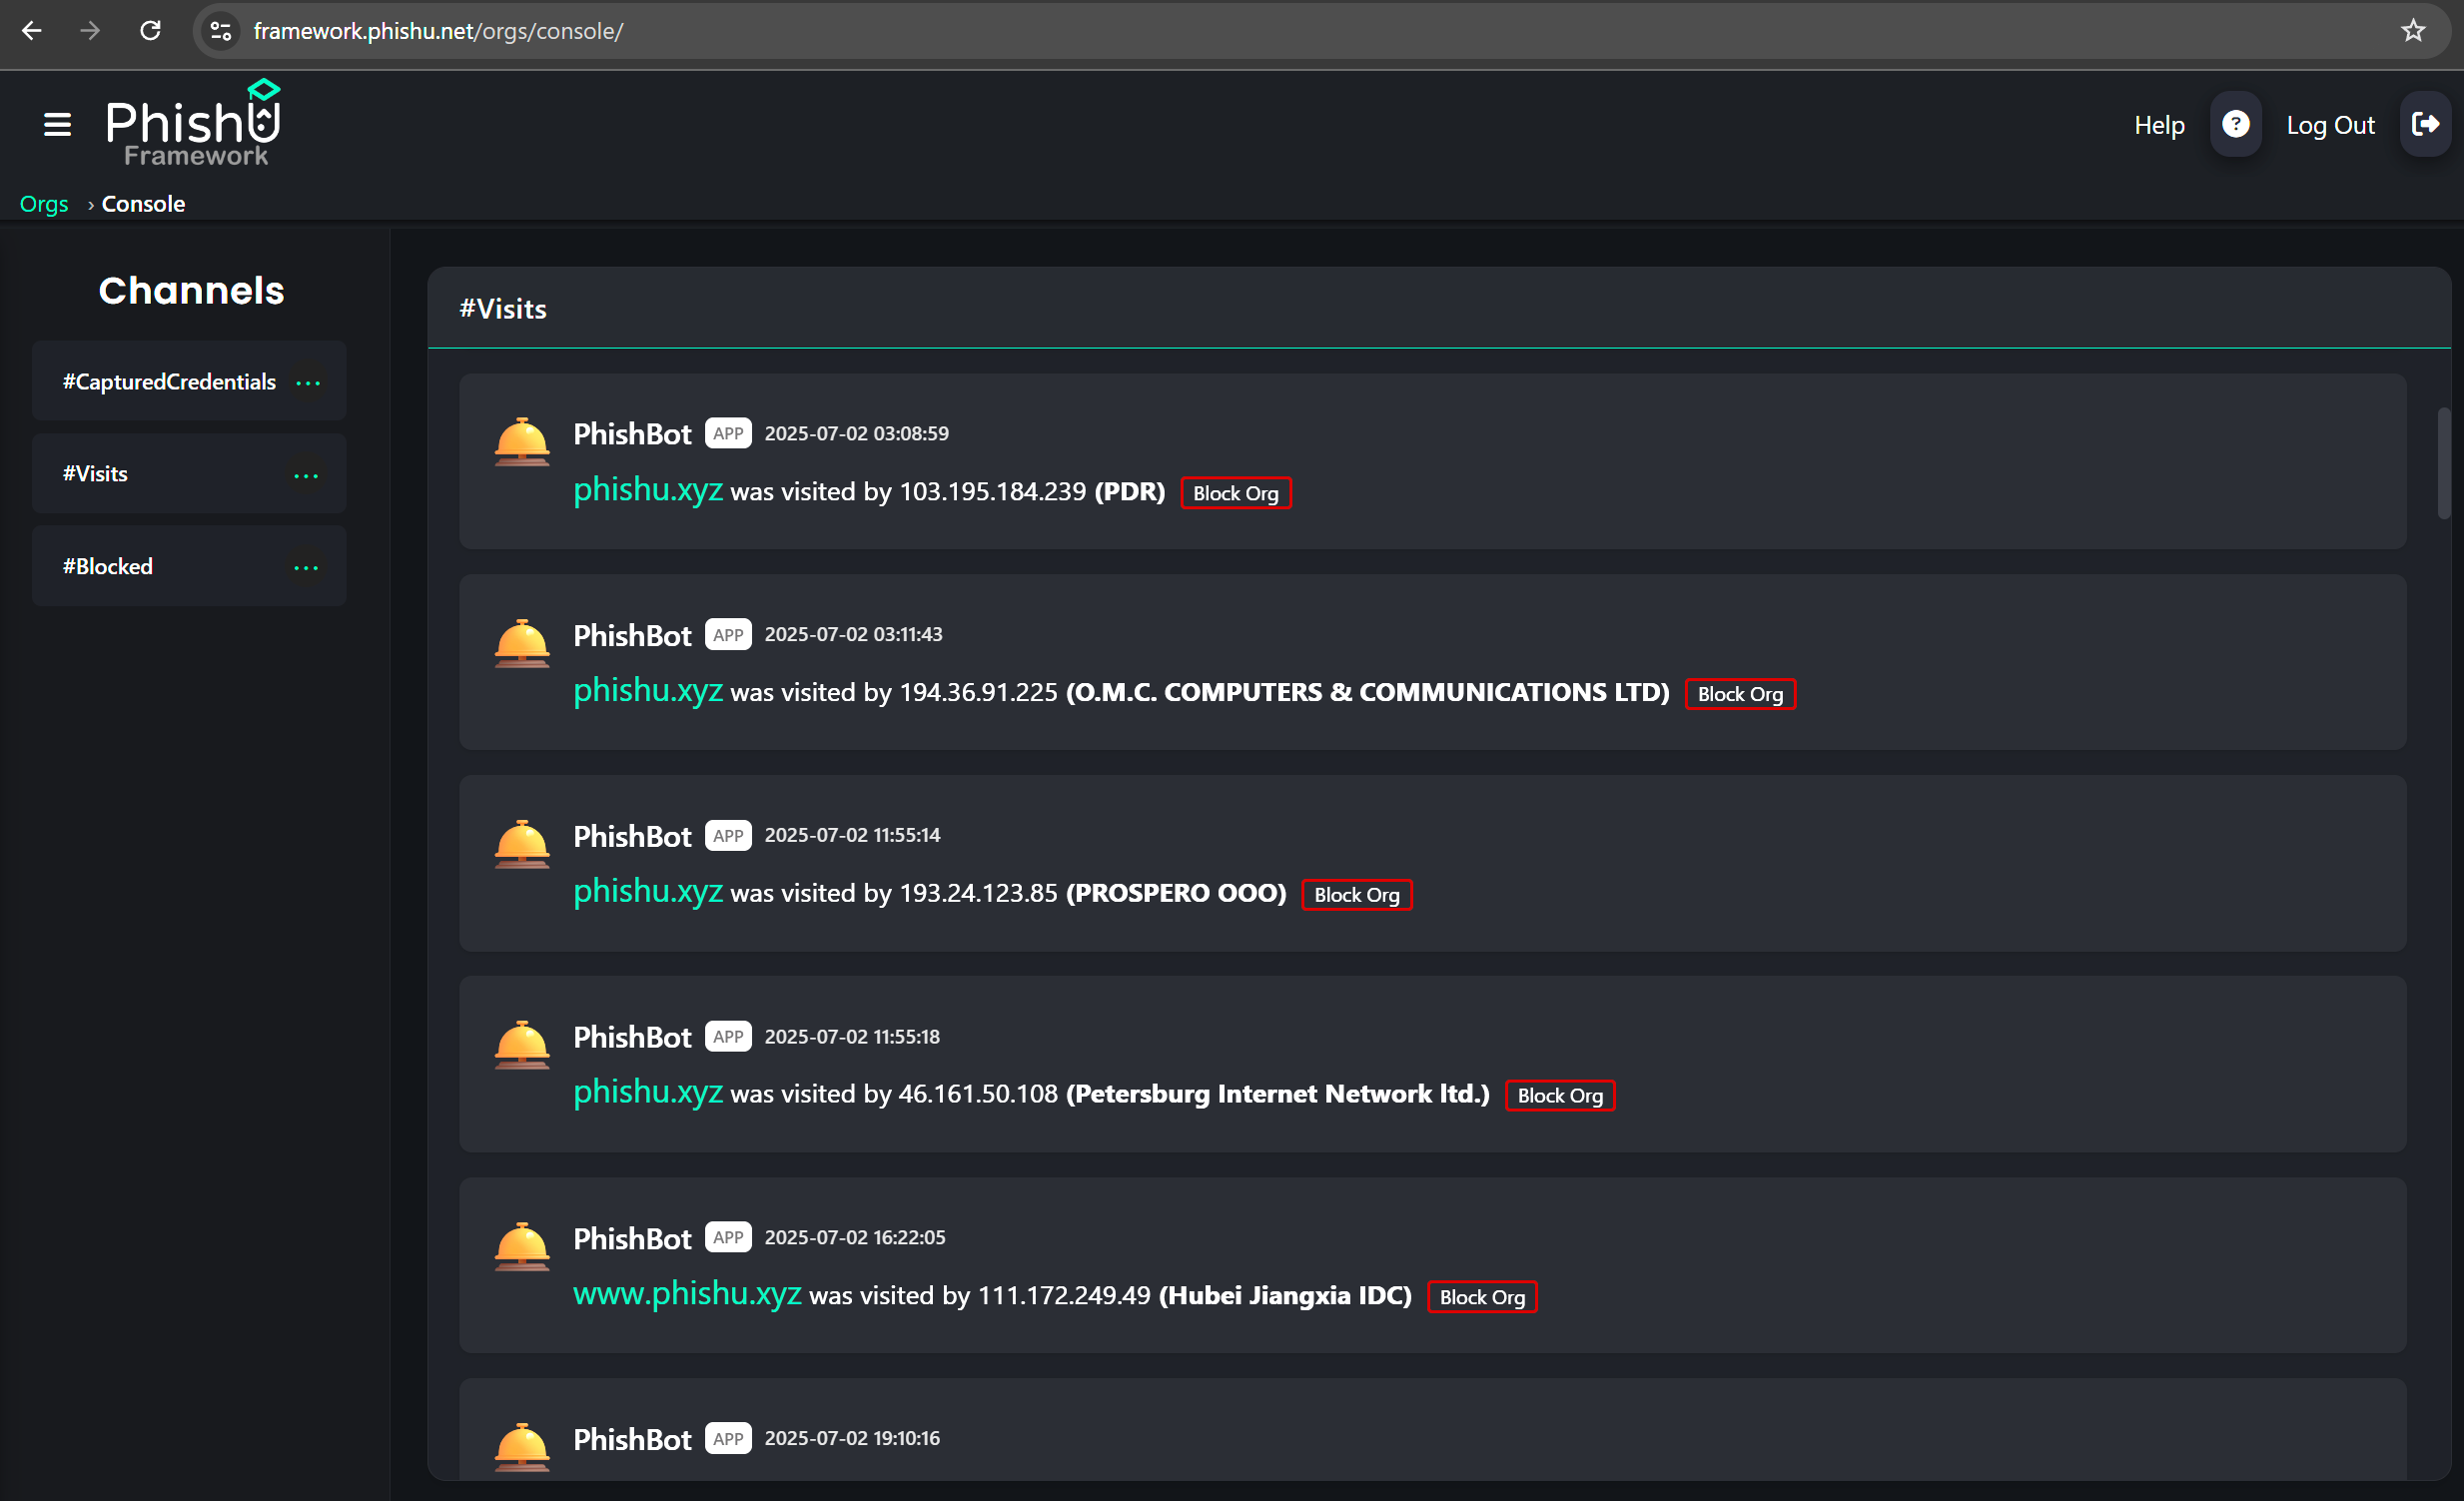Viewport: 2464px width, 1501px height.
Task: Open phishu.xyz link in 194.36.91.225 message
Action: coord(648,691)
